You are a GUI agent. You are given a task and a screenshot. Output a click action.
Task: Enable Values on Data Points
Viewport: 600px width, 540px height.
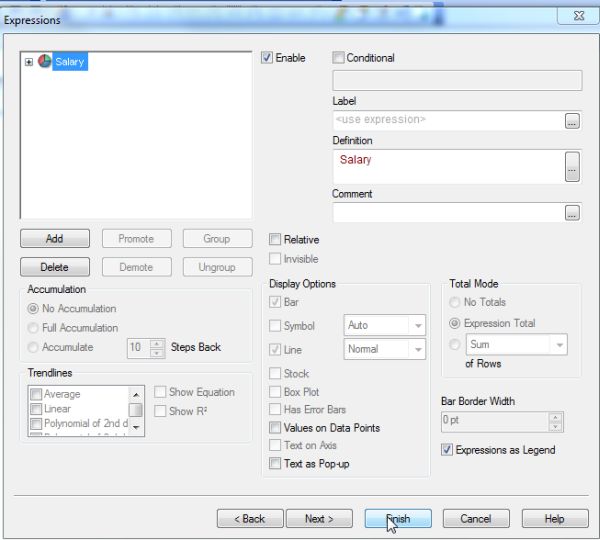pyautogui.click(x=275, y=427)
